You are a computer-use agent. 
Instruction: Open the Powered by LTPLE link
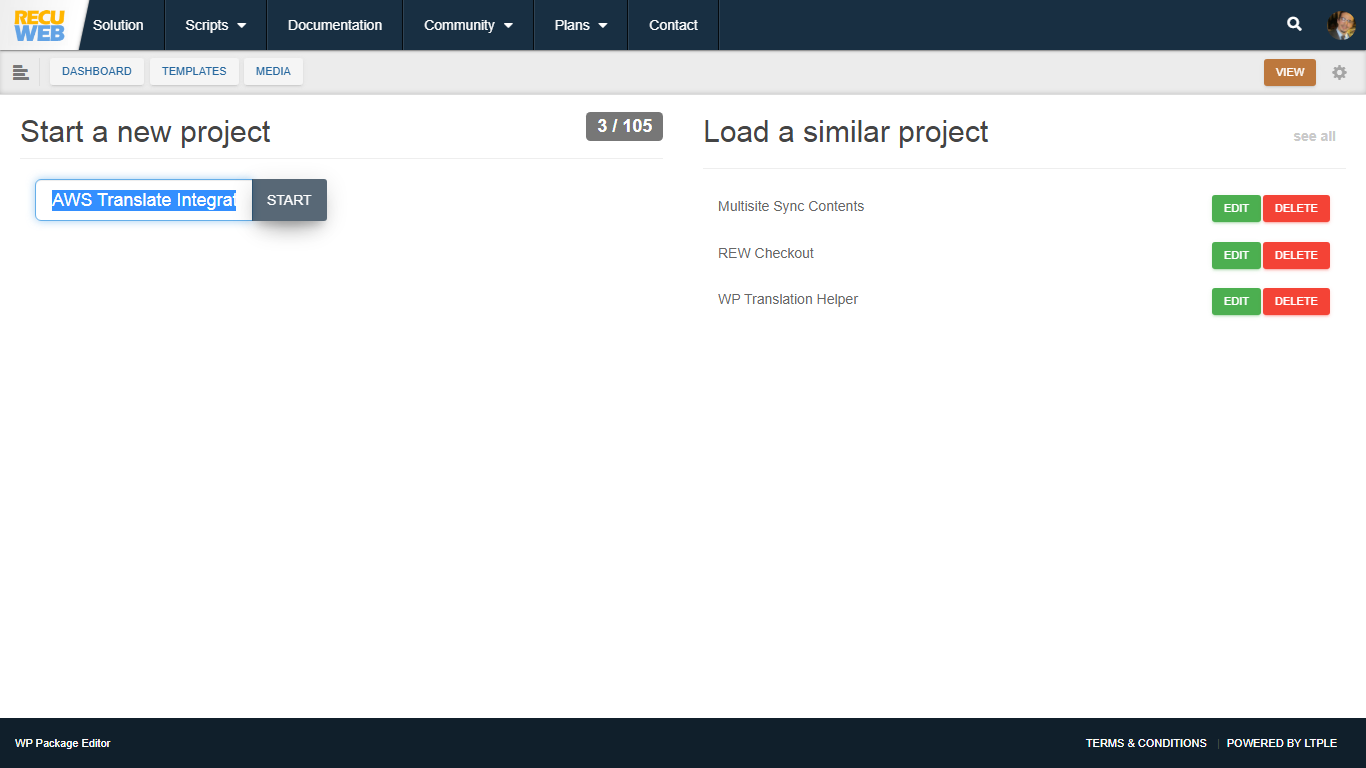[1282, 743]
